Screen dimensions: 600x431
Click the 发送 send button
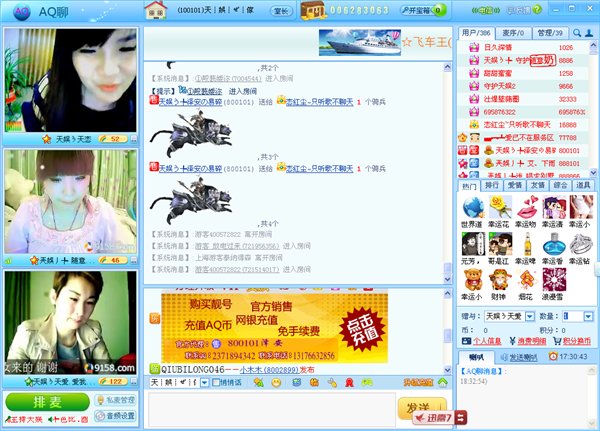pyautogui.click(x=422, y=408)
